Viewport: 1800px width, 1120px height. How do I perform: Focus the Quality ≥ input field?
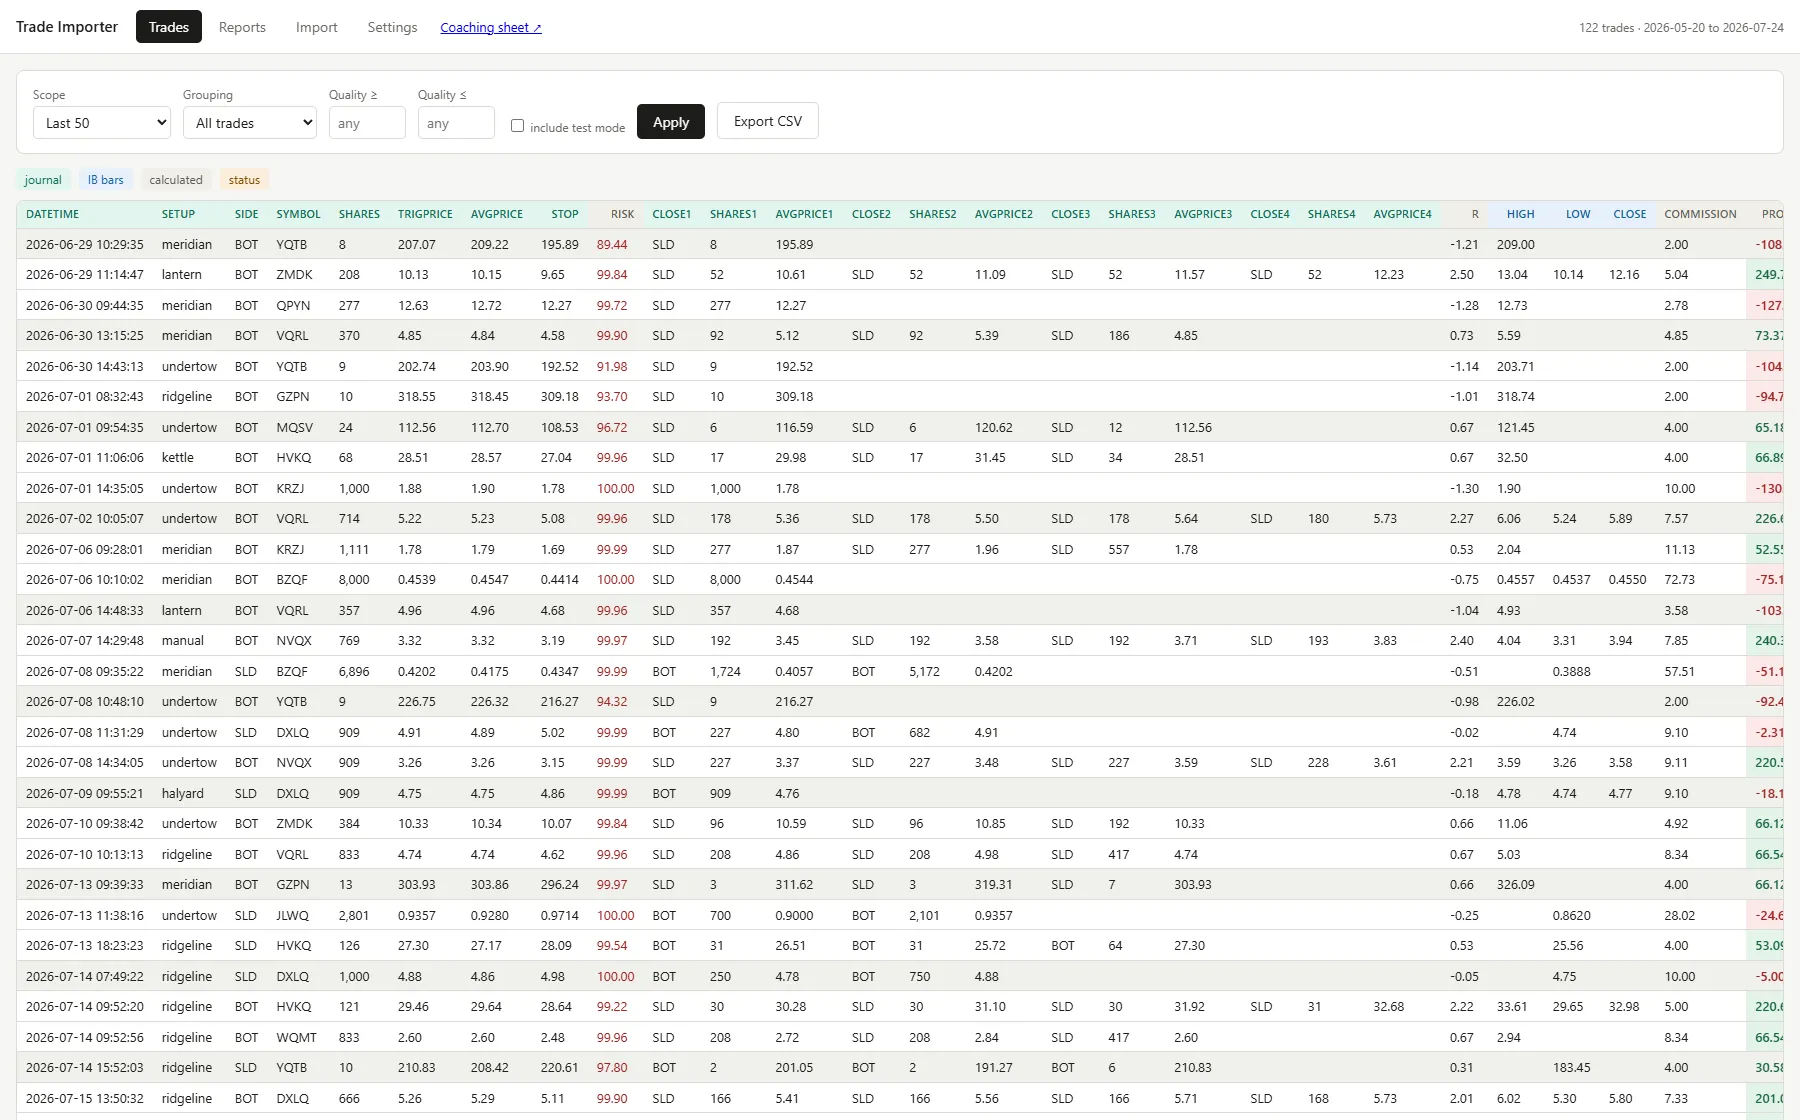(x=367, y=123)
